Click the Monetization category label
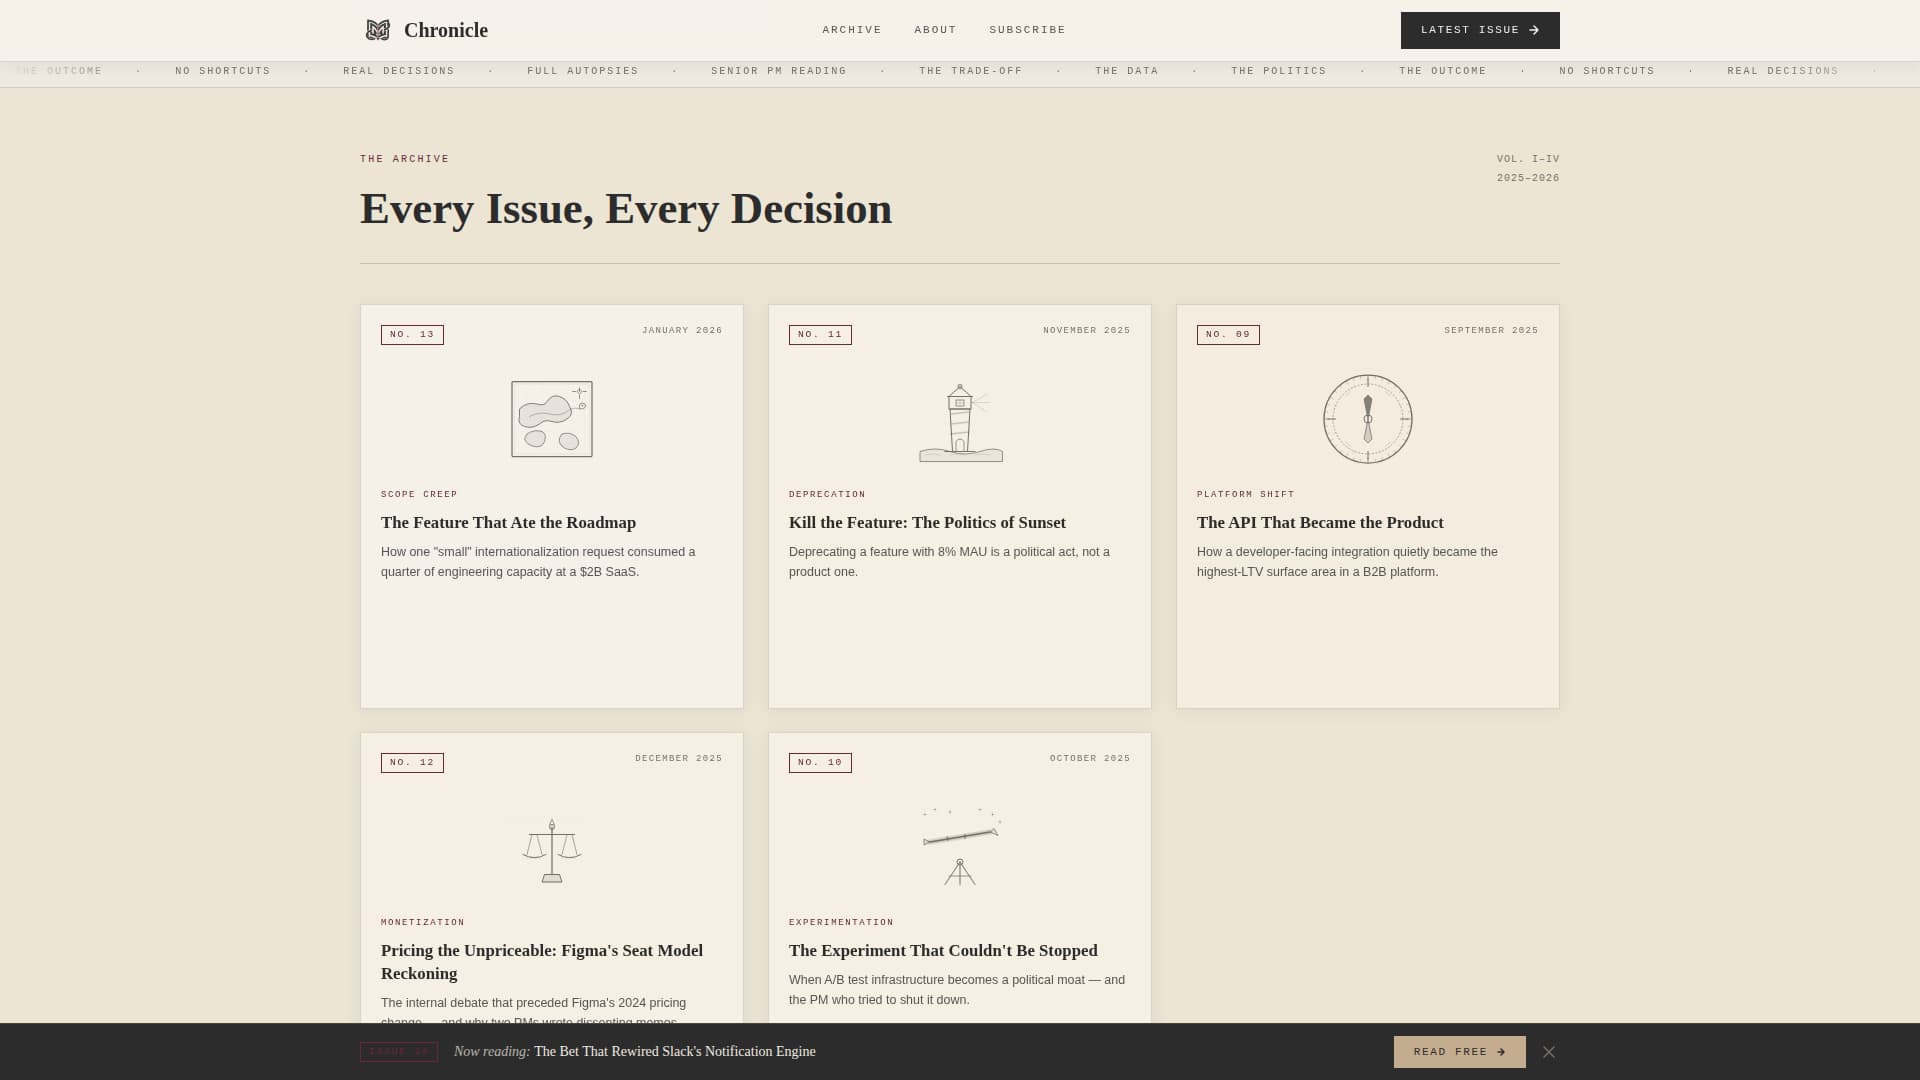The width and height of the screenshot is (1920, 1080). 423,923
